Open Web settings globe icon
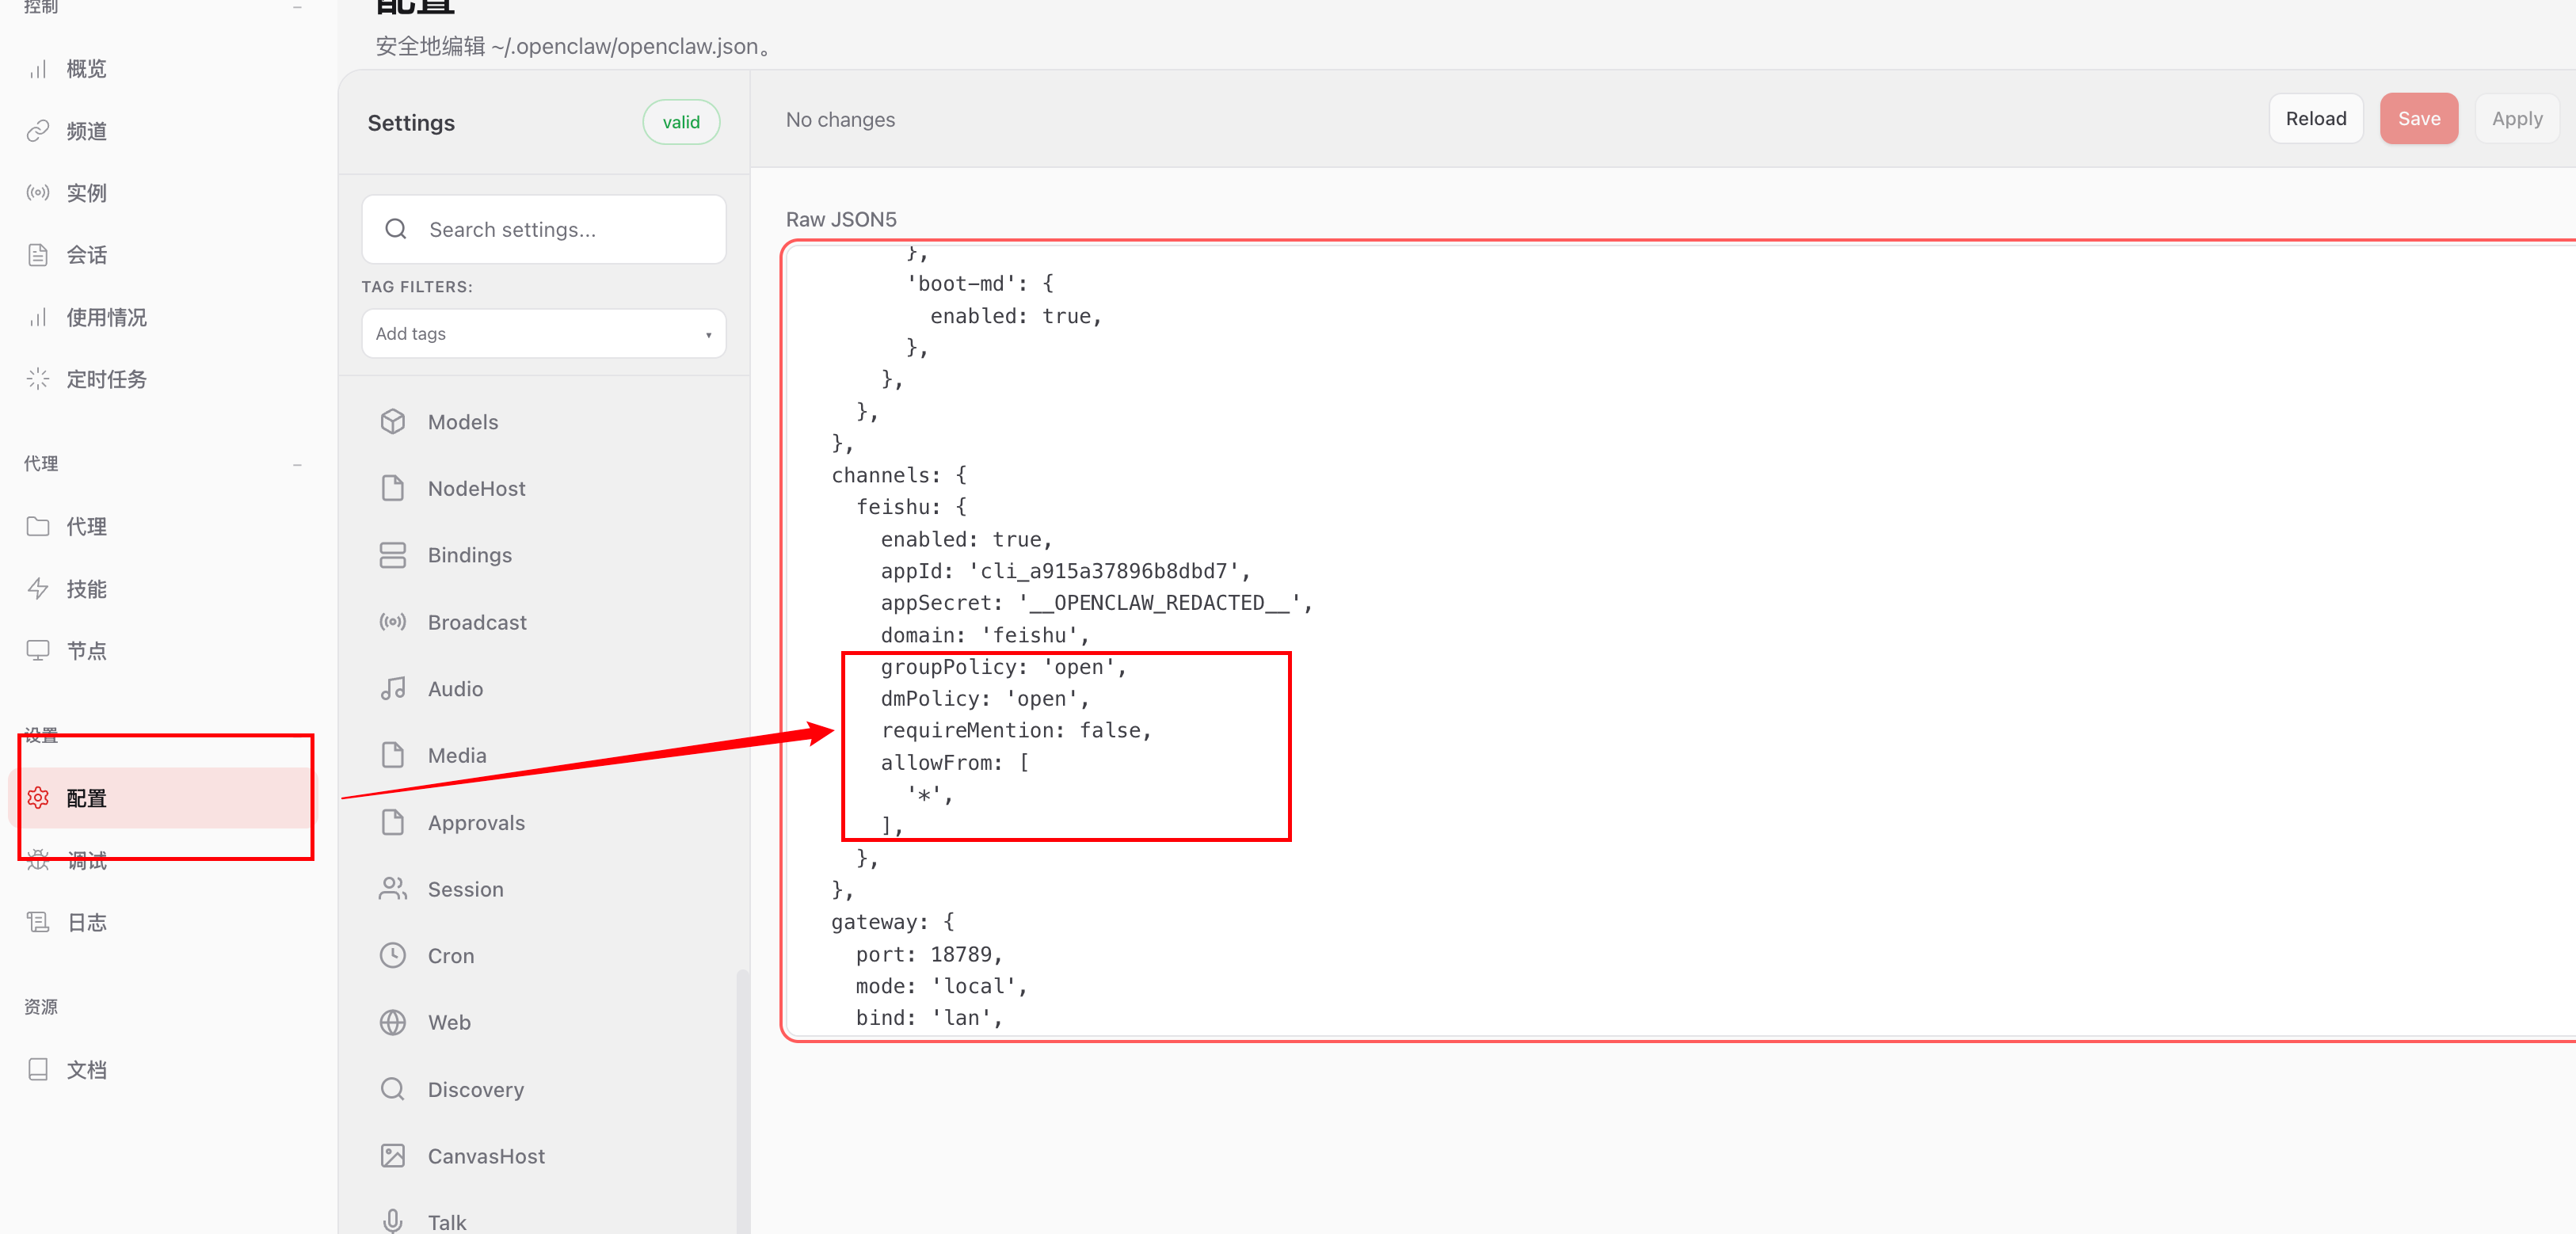2576x1234 pixels. click(392, 1022)
